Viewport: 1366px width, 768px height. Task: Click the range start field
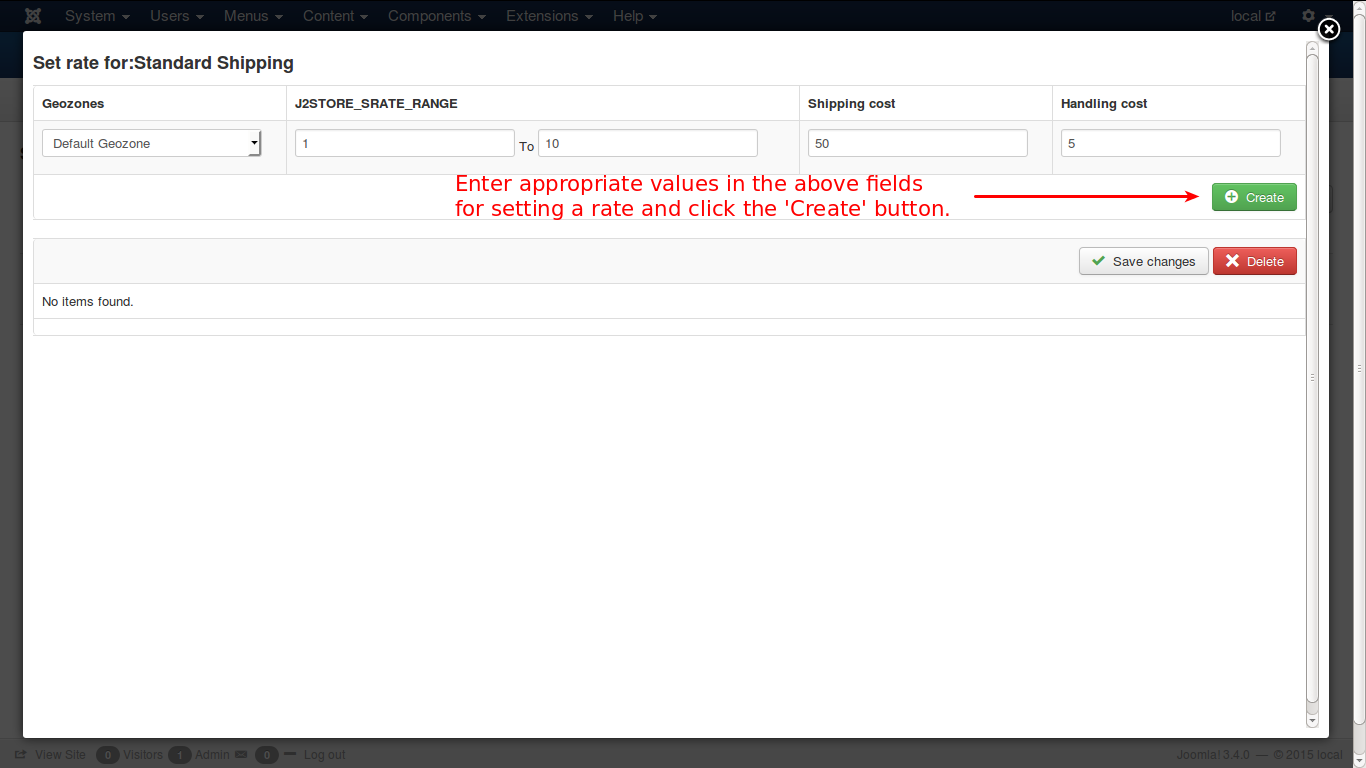coord(404,143)
